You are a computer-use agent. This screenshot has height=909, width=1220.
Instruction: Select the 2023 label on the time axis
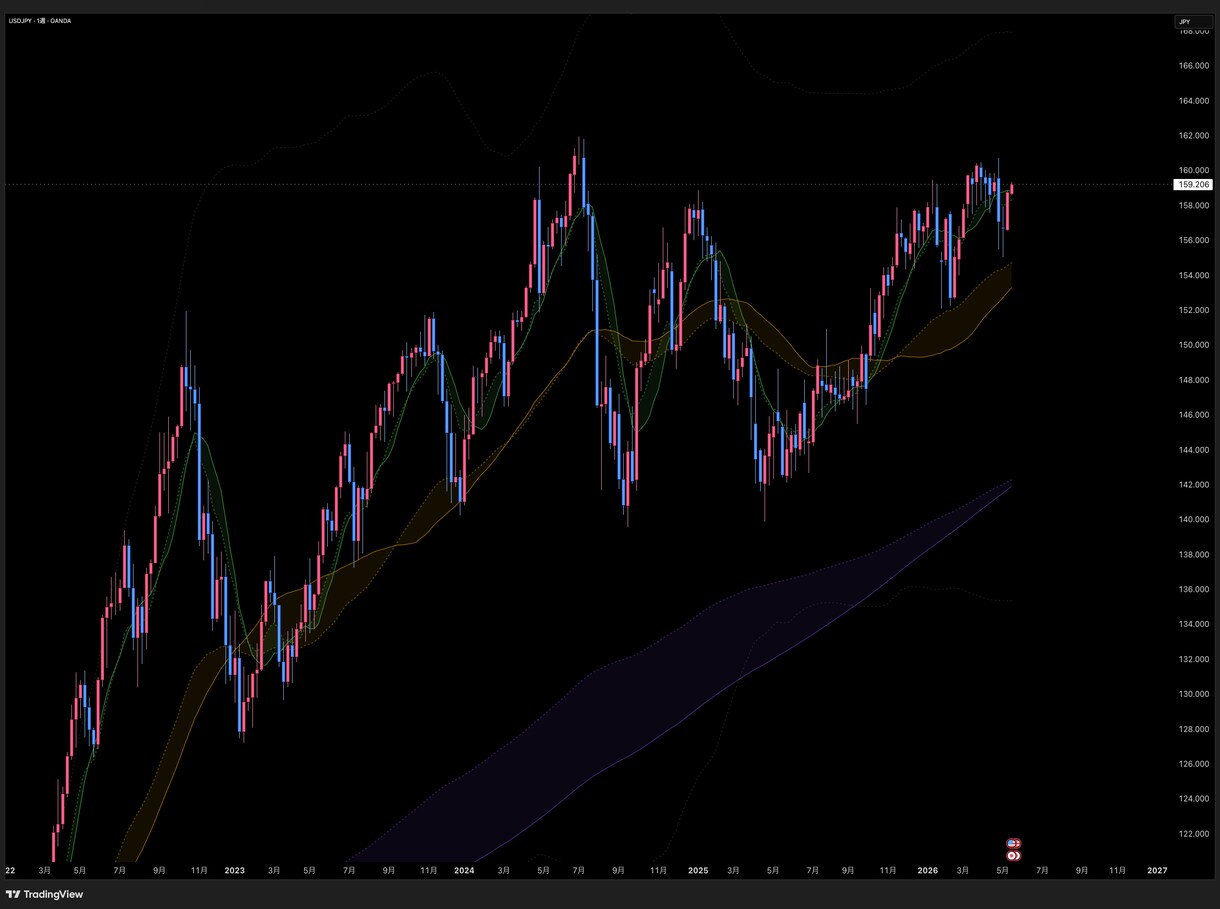coord(235,871)
